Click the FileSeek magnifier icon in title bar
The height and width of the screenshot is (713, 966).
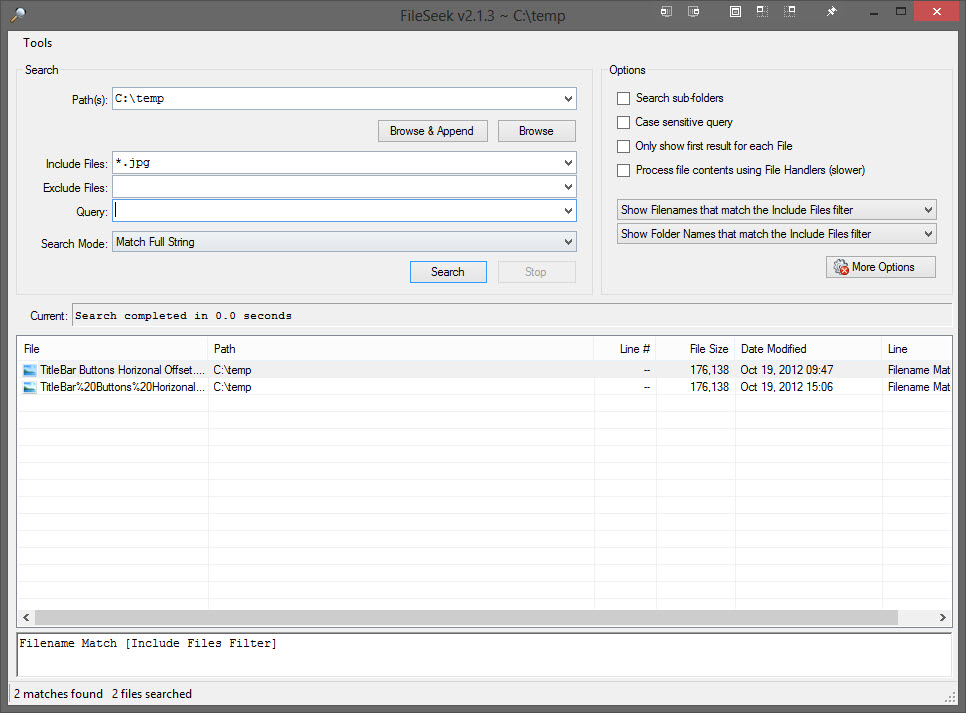tap(17, 13)
